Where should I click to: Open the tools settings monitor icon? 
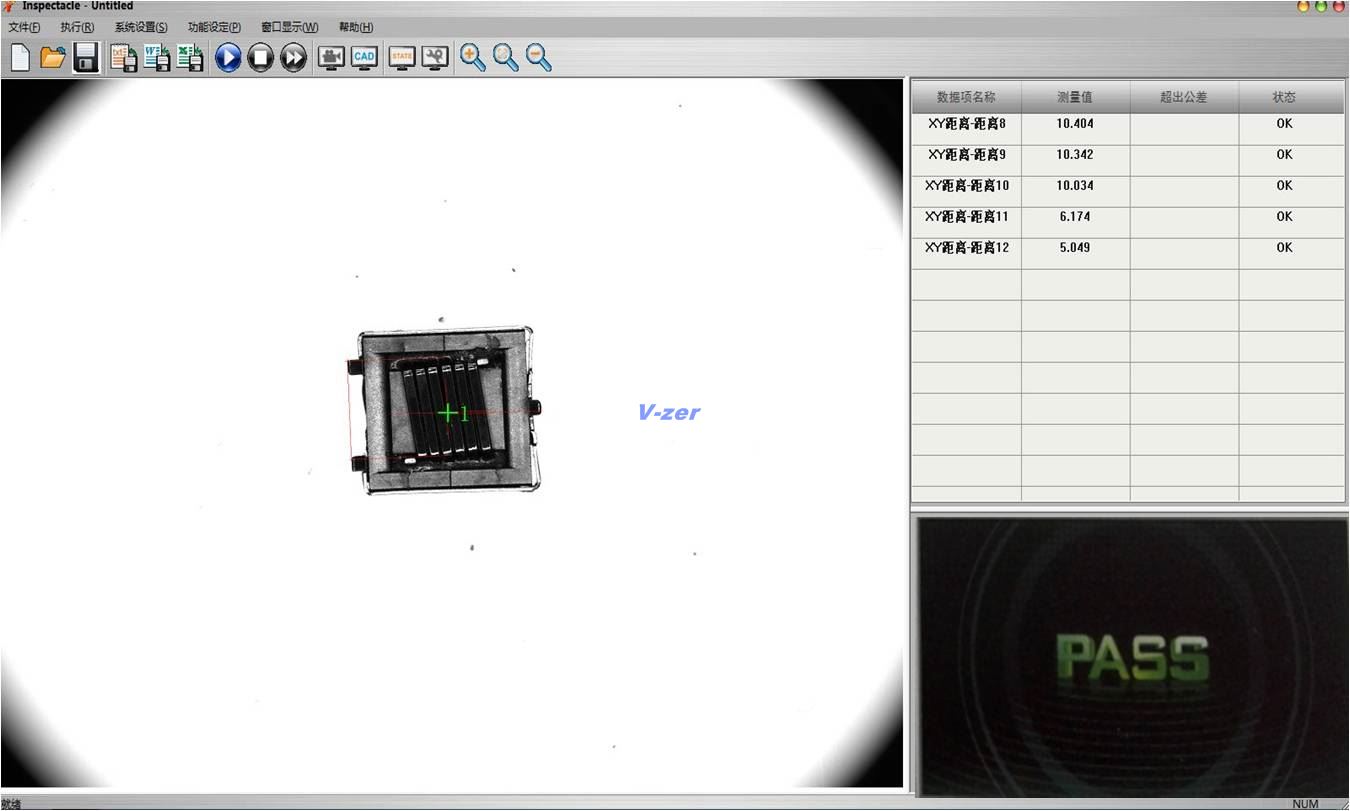point(435,58)
